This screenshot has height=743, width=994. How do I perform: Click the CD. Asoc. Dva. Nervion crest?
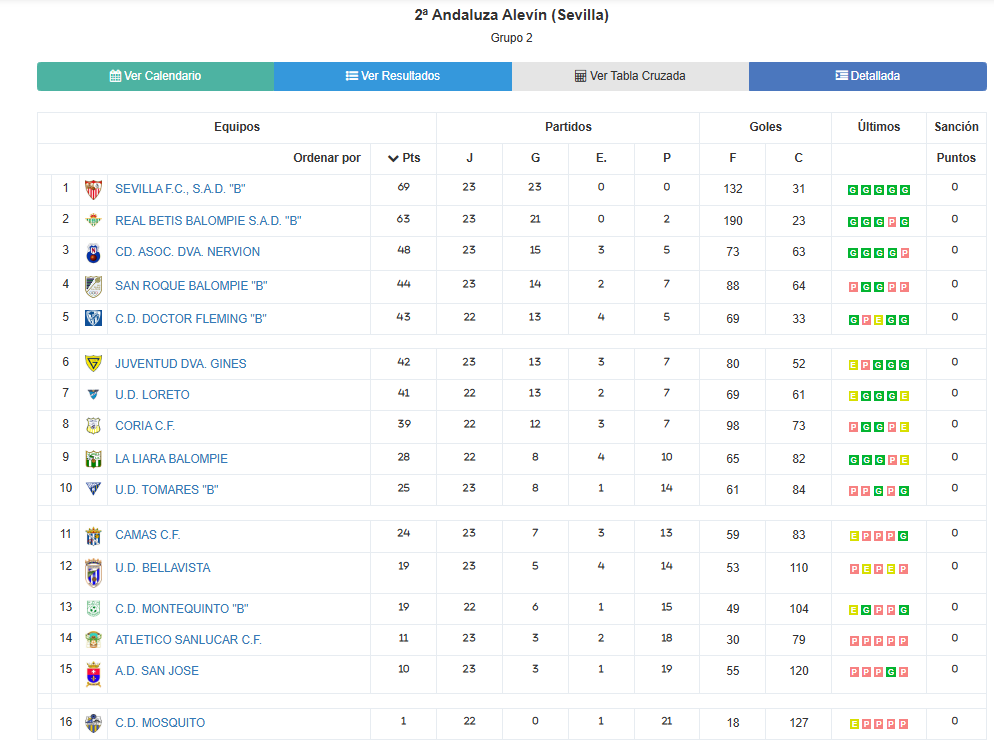click(93, 253)
